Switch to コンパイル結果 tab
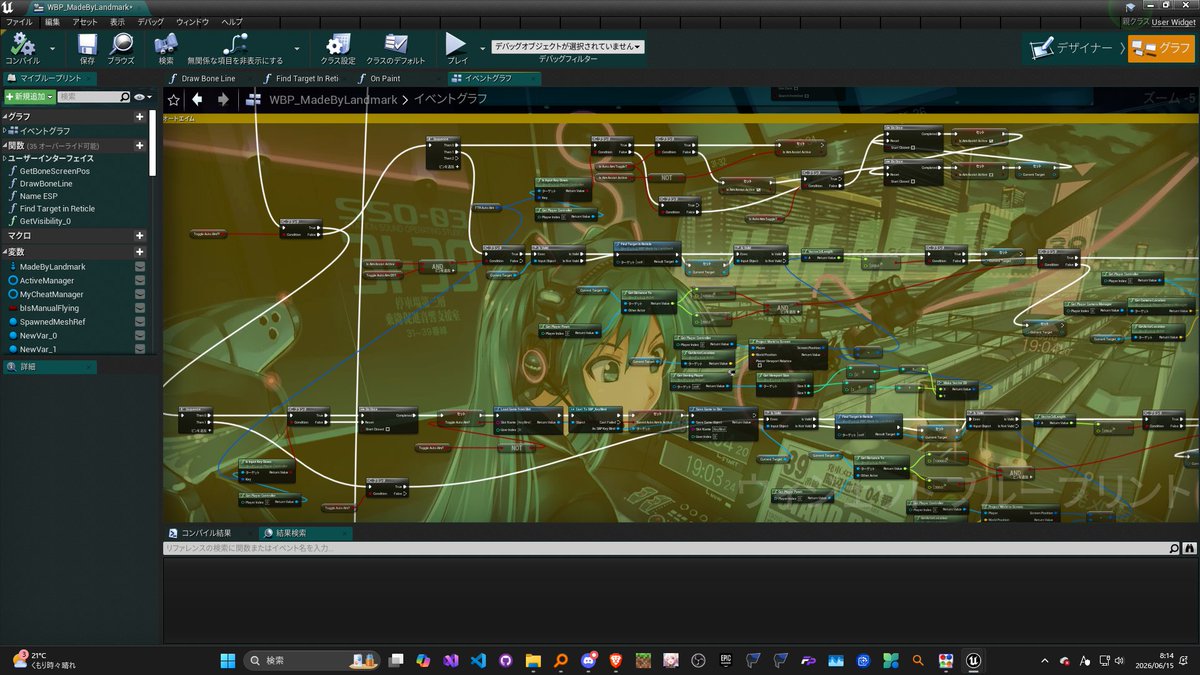 pos(206,533)
